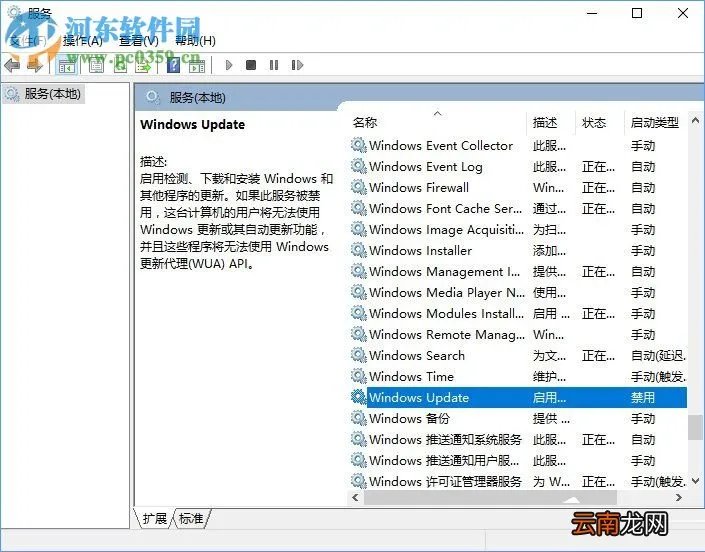This screenshot has width=705, height=552.
Task: Click the horizontal scrollbar thumb
Action: [x=491, y=498]
